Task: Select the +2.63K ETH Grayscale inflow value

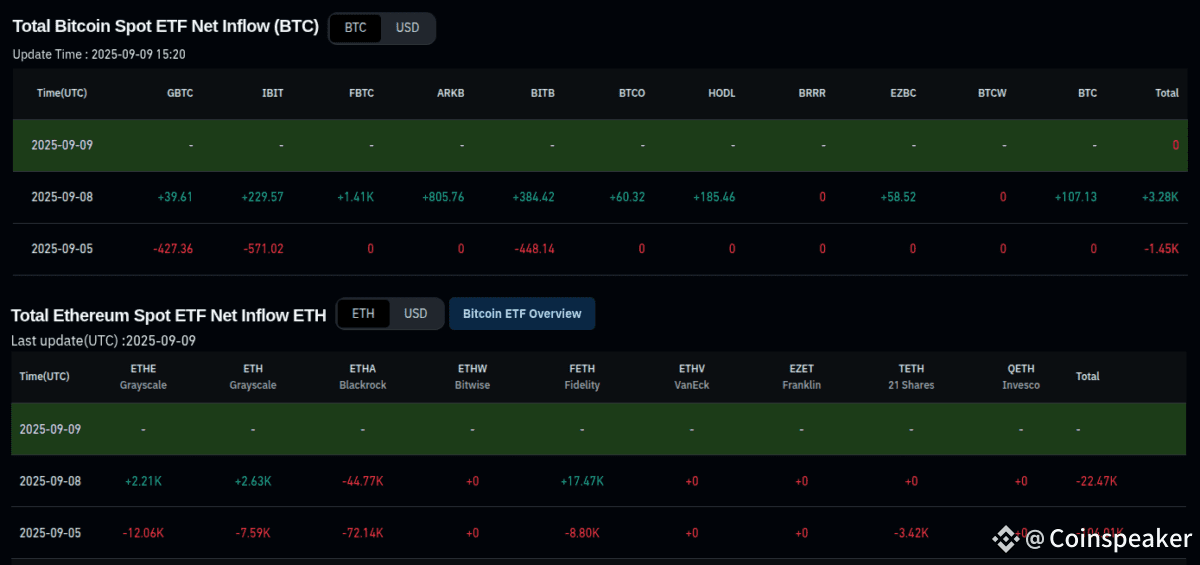Action: [253, 481]
